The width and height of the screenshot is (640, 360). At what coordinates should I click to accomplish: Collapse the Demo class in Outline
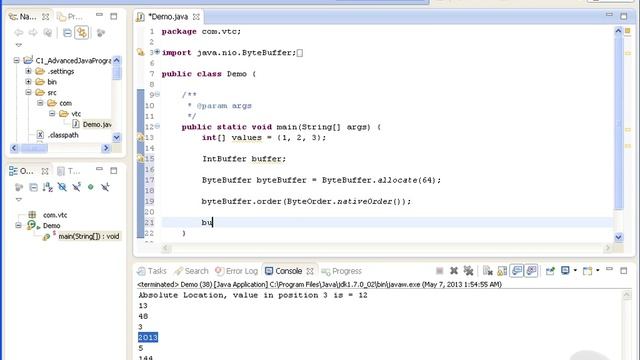point(18,225)
